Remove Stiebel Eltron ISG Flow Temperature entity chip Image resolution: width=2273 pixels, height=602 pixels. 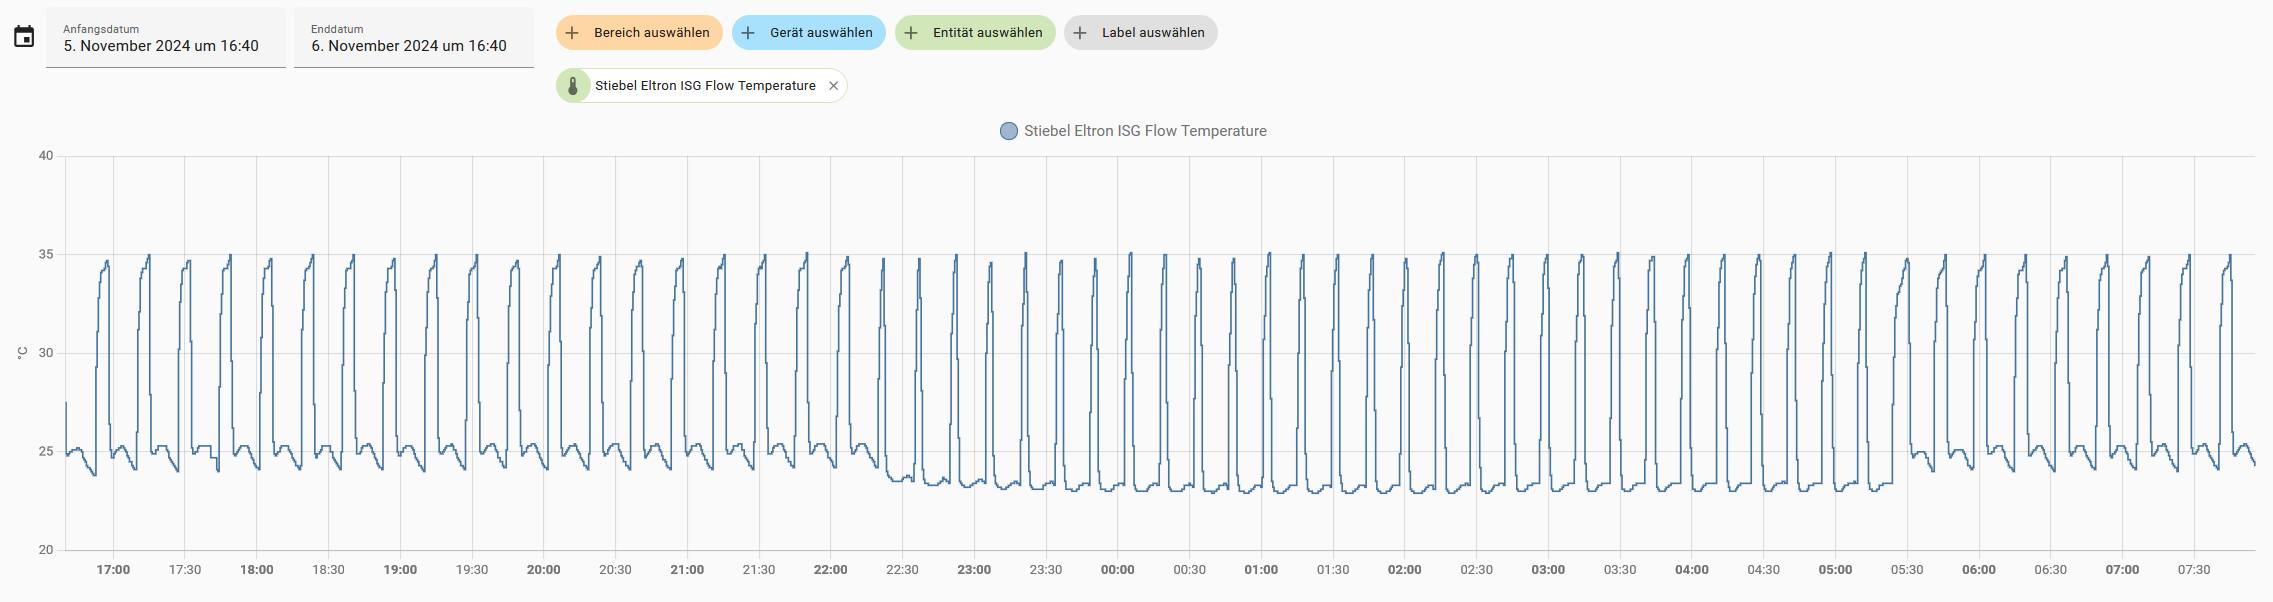coord(834,86)
